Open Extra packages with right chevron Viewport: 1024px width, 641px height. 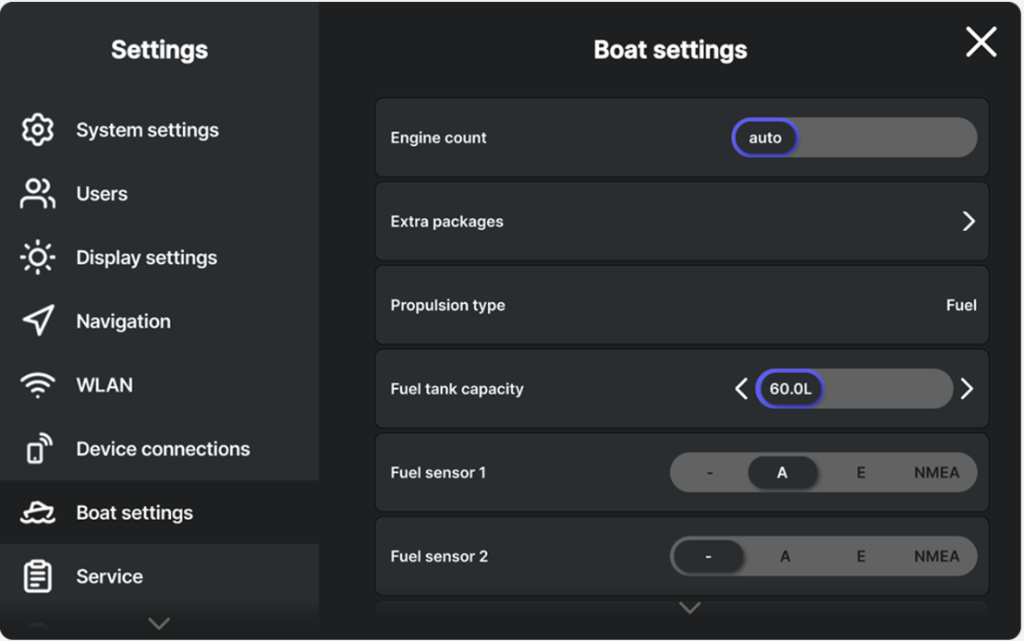click(968, 221)
